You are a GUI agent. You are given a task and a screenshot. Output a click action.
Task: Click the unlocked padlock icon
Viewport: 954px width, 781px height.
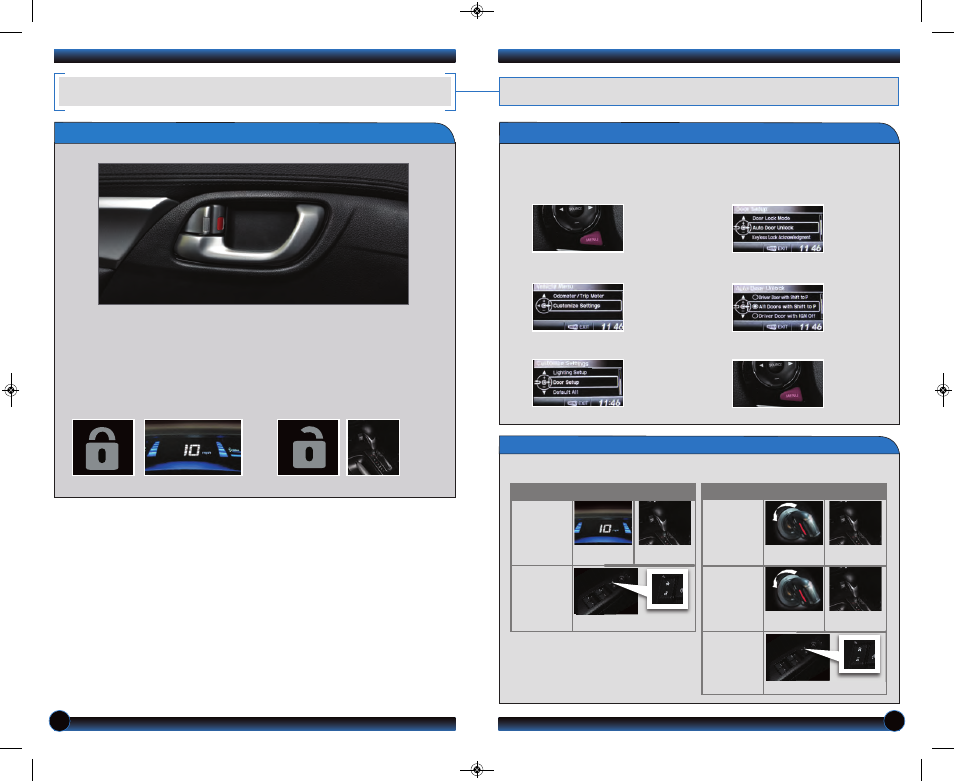pyautogui.click(x=308, y=448)
